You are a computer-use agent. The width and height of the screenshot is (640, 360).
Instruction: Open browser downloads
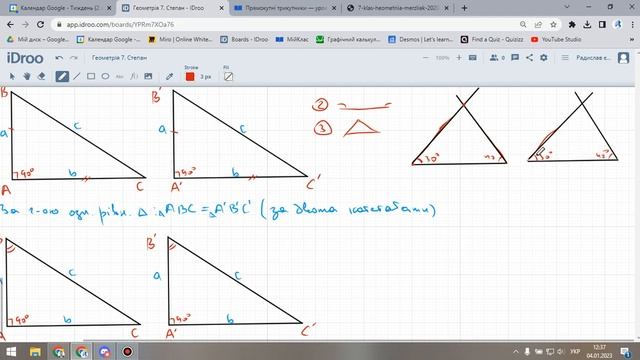tap(587, 24)
